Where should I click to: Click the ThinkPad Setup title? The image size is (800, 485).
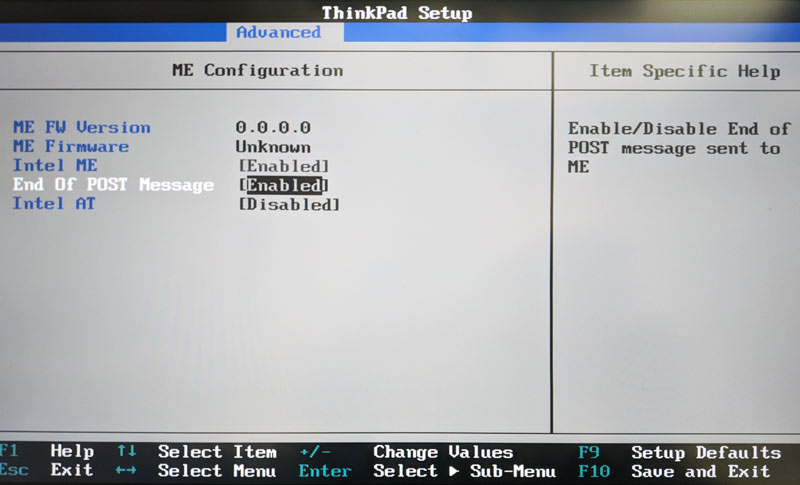pos(397,12)
